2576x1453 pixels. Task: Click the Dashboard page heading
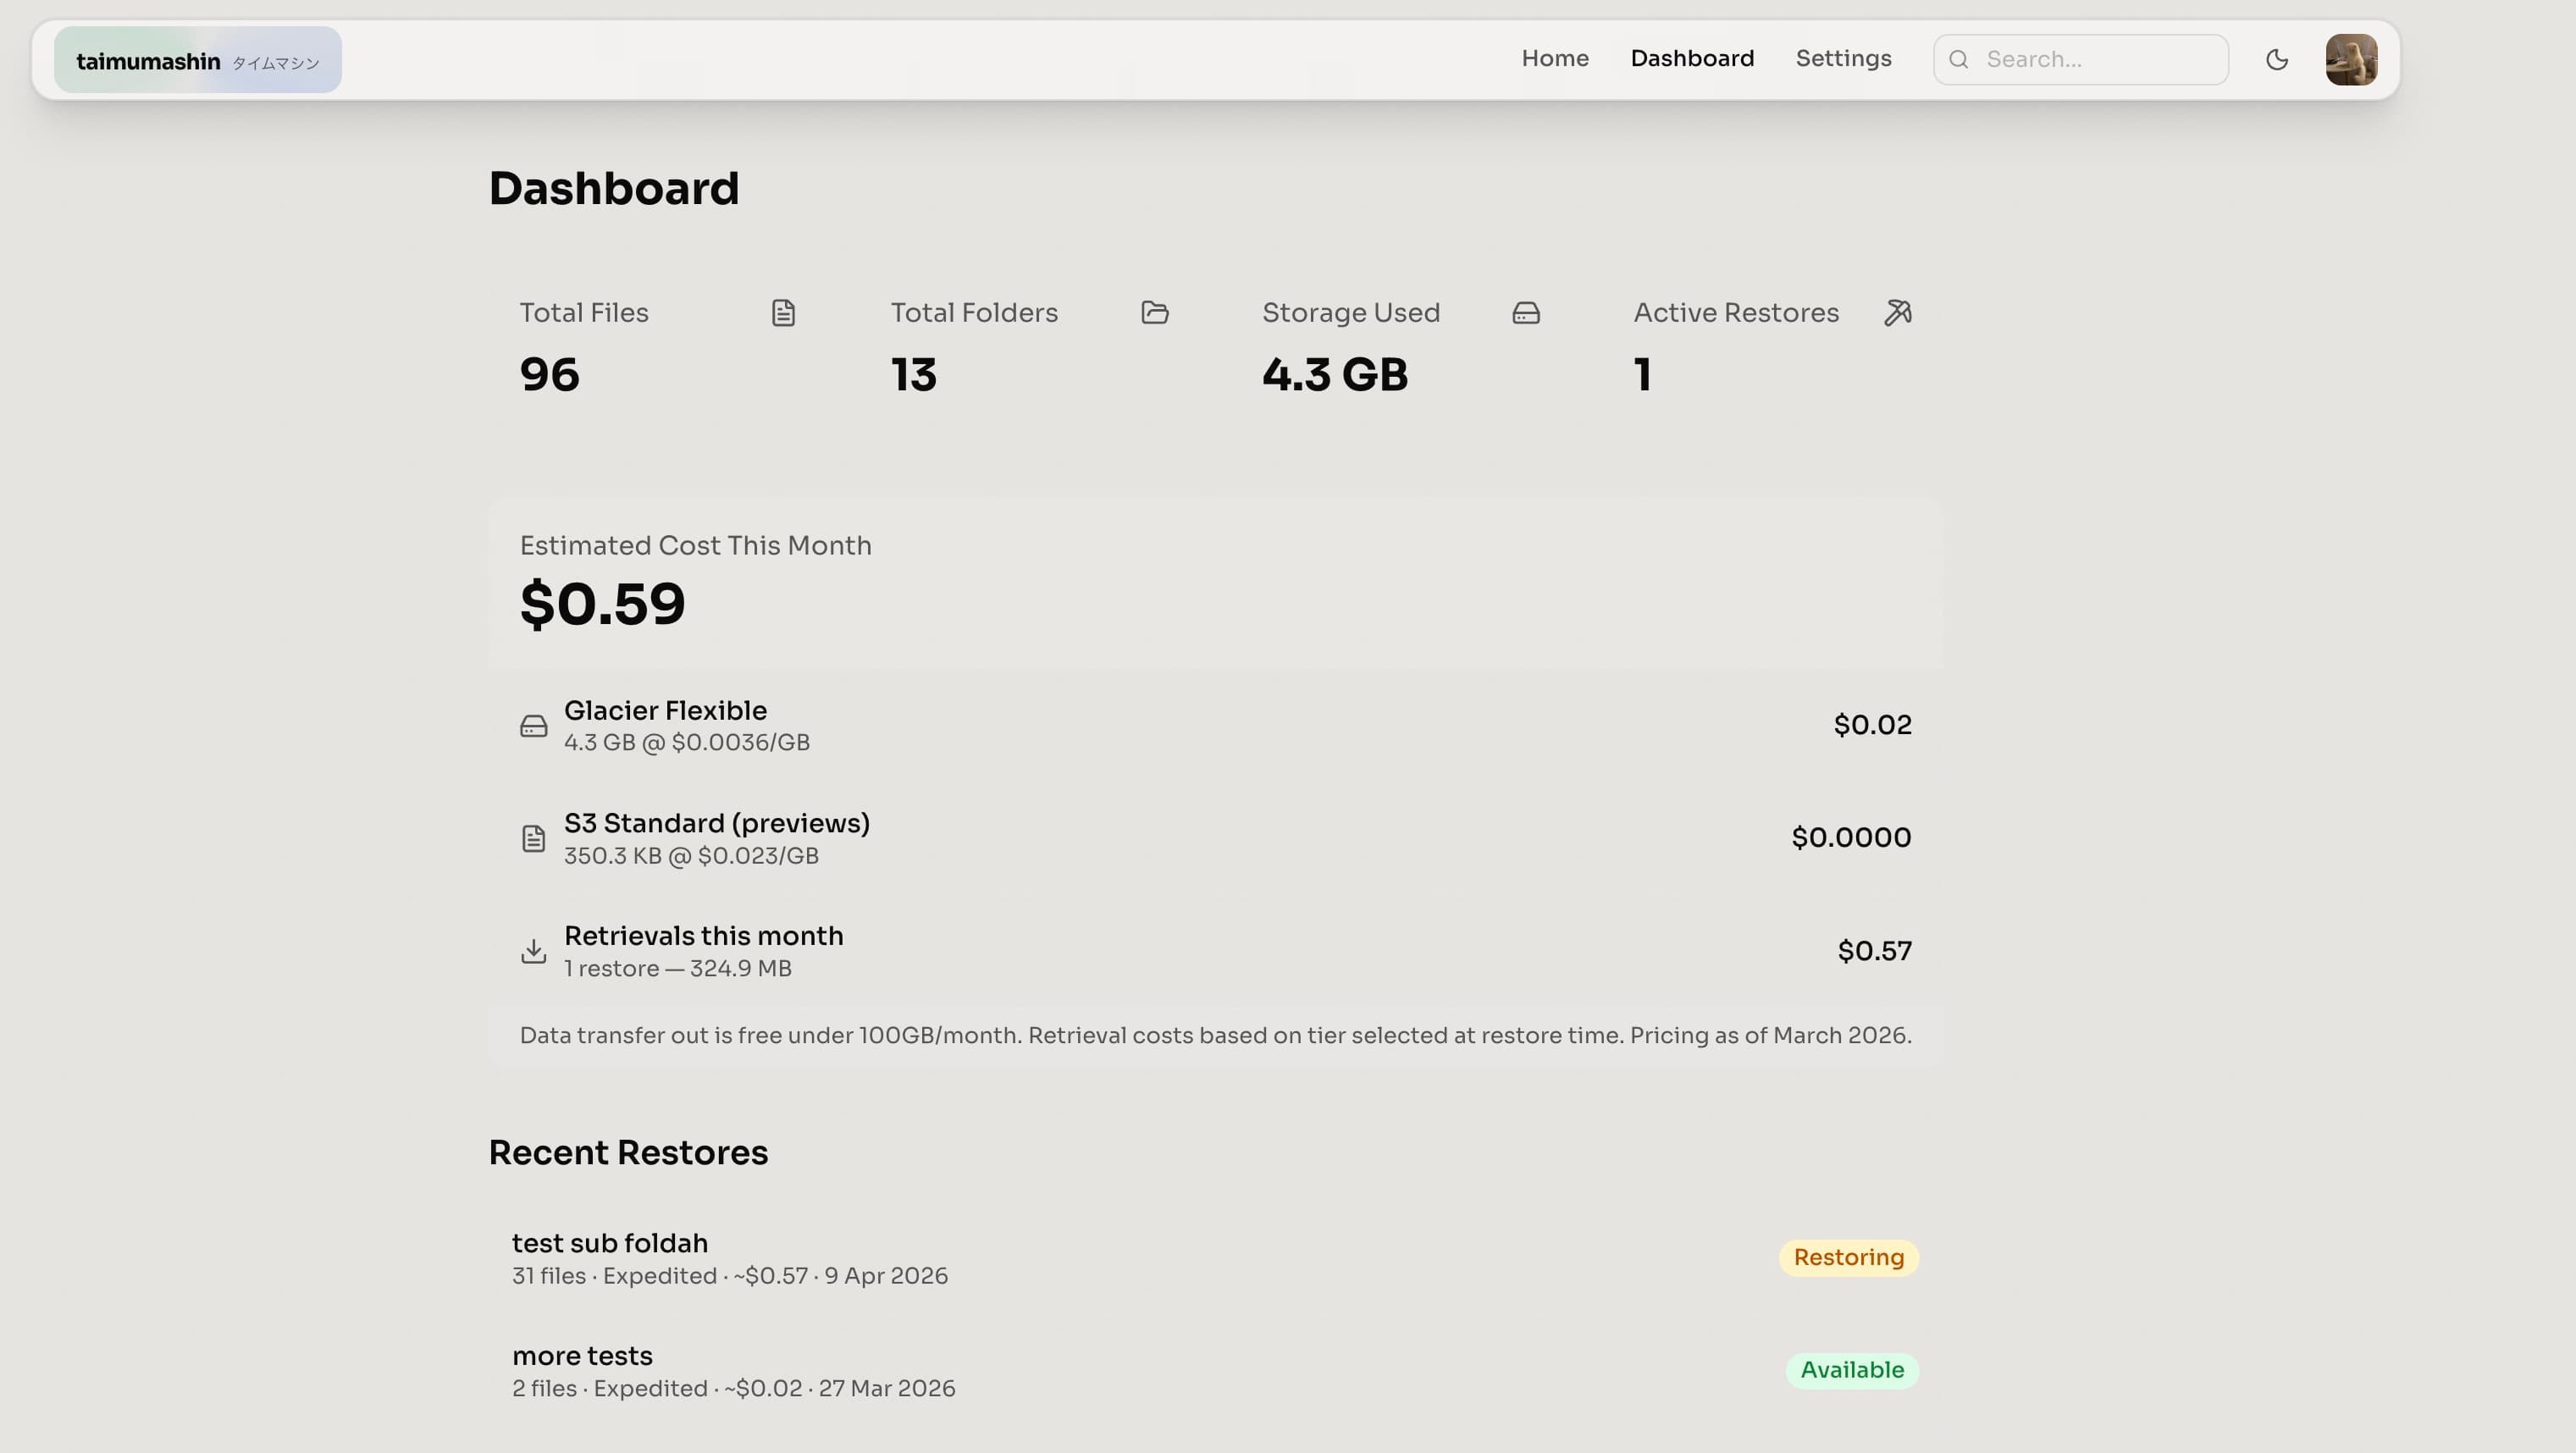point(613,188)
